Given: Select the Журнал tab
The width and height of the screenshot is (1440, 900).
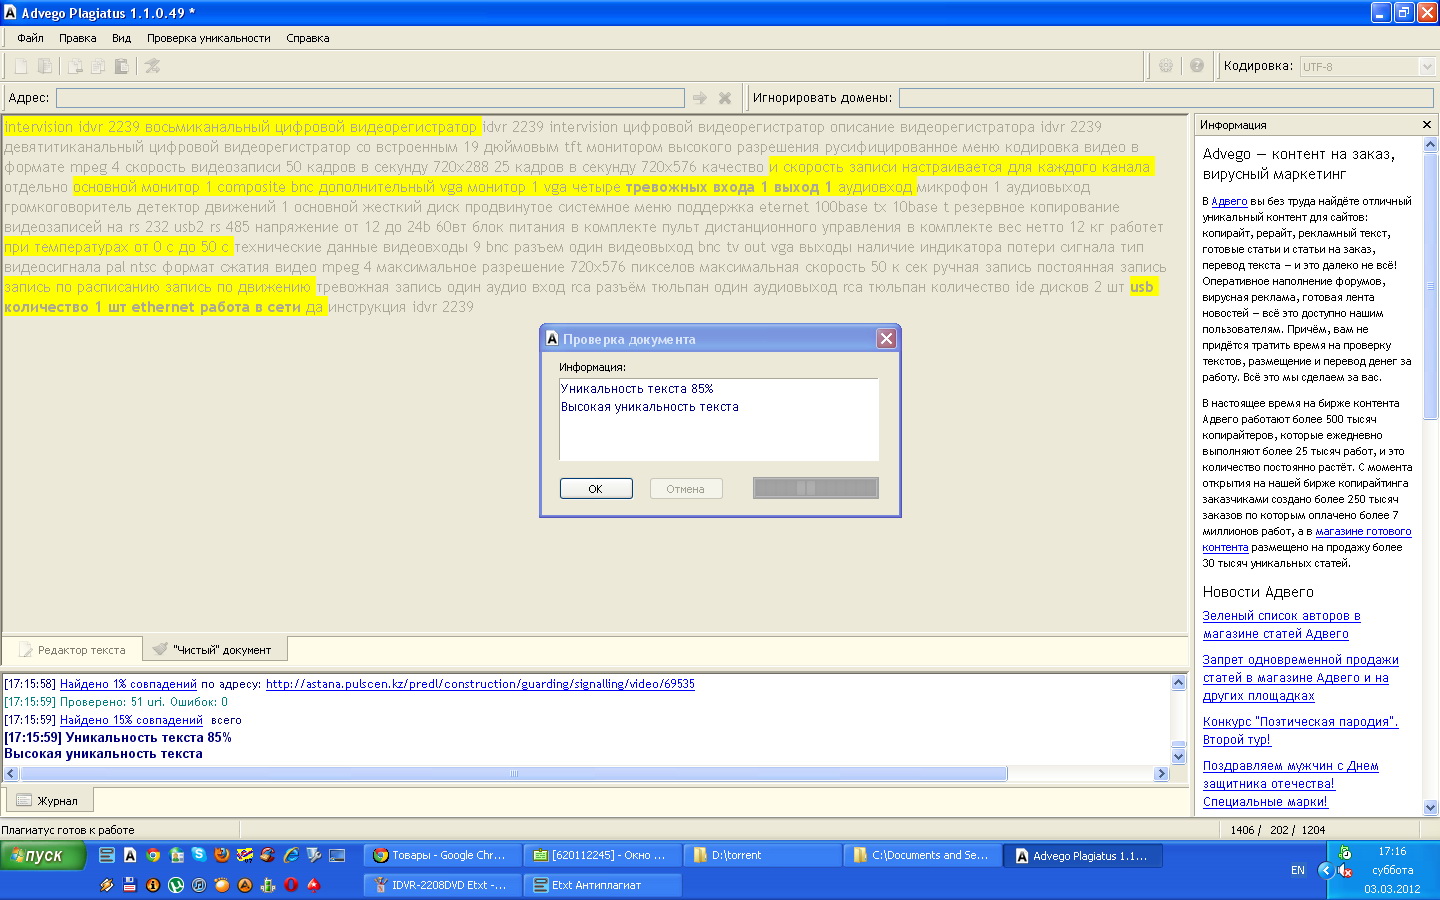Looking at the screenshot, I should click(50, 801).
